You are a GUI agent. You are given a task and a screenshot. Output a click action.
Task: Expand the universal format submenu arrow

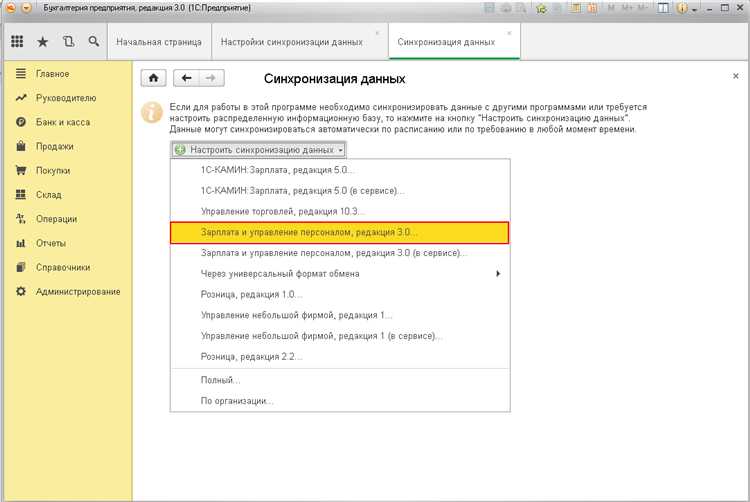pos(498,273)
